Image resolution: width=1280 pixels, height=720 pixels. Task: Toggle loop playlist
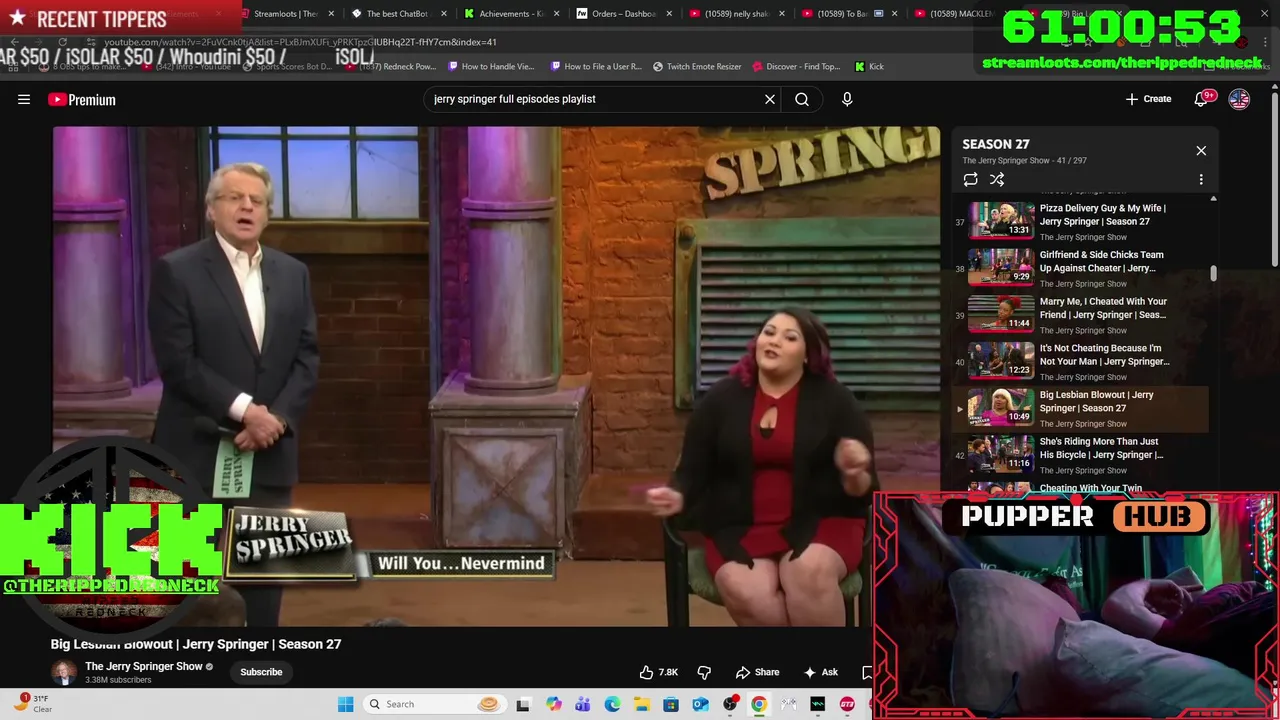coord(970,180)
